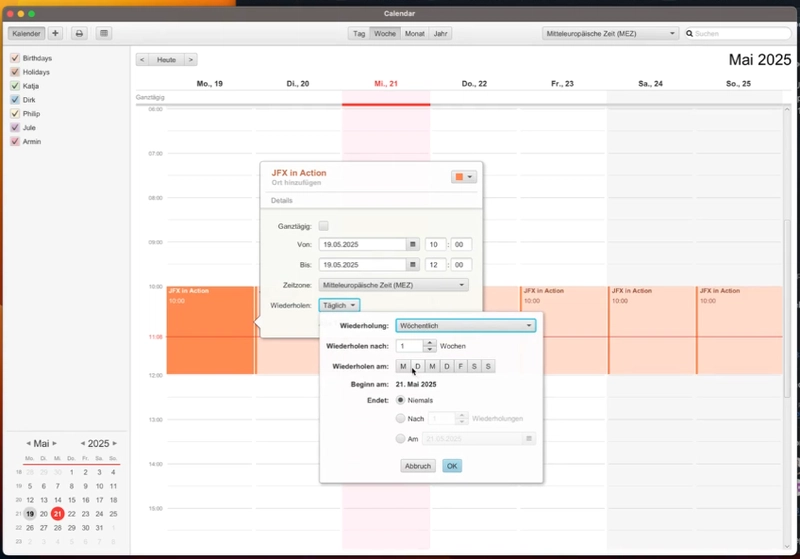This screenshot has width=800, height=559.
Task: Click the Von hour field showing 10
Action: pos(435,244)
